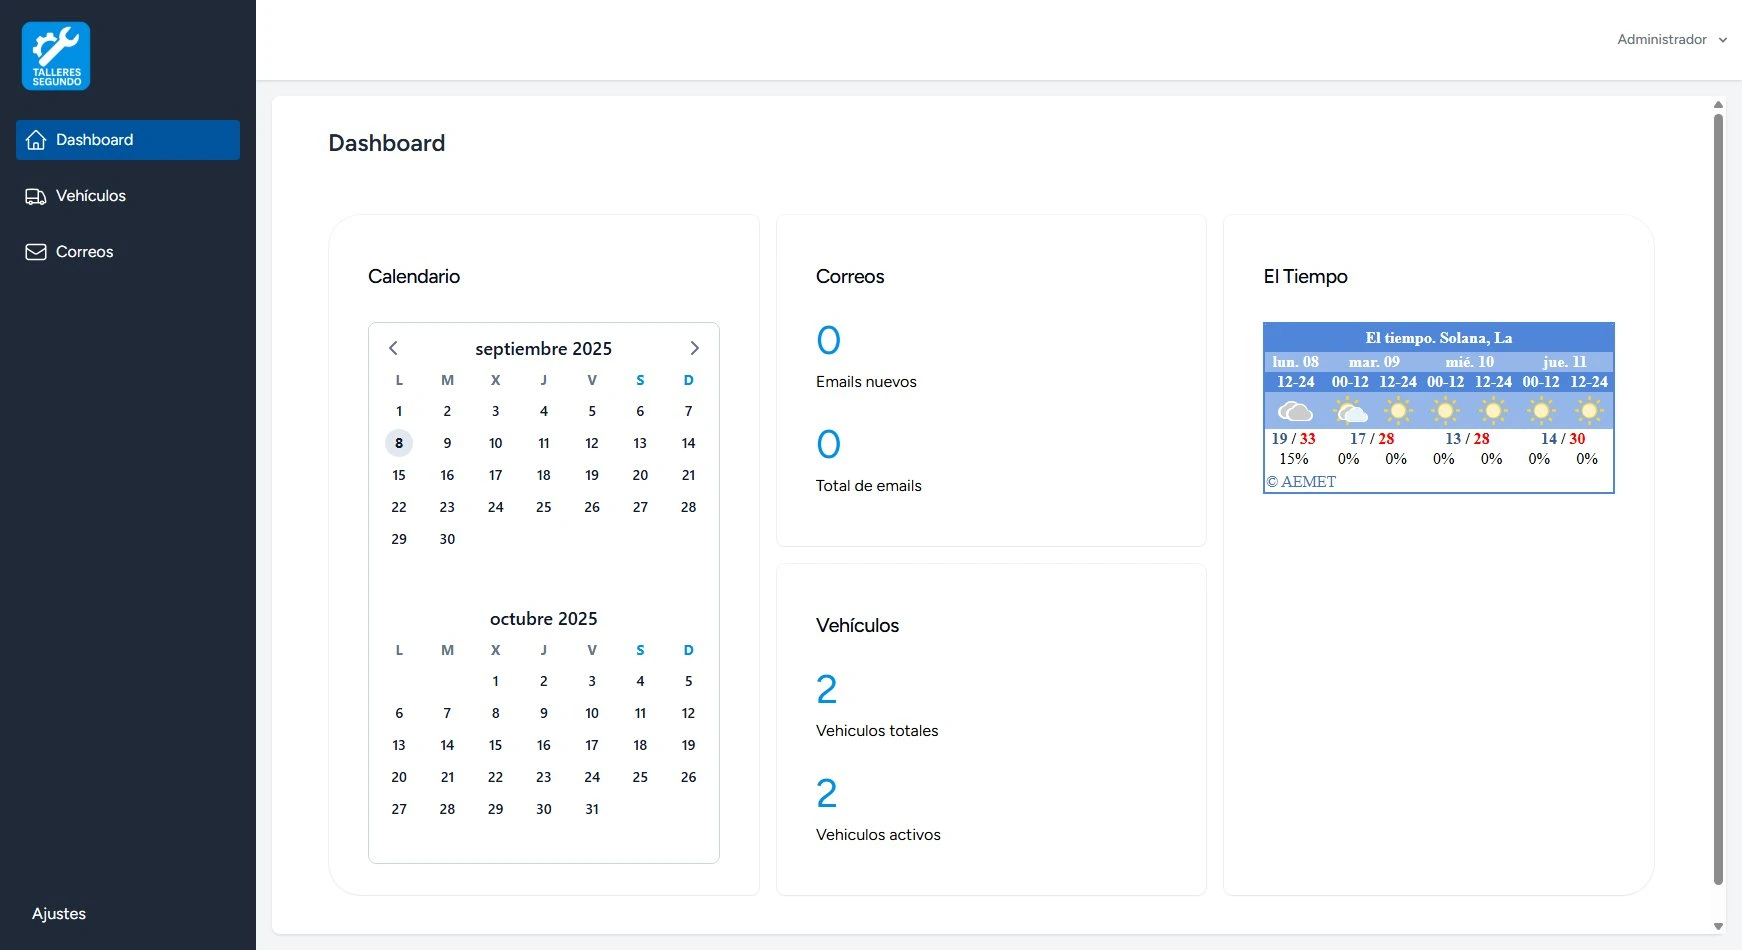The height and width of the screenshot is (950, 1742).
Task: Click Emails nuevos label
Action: (866, 382)
